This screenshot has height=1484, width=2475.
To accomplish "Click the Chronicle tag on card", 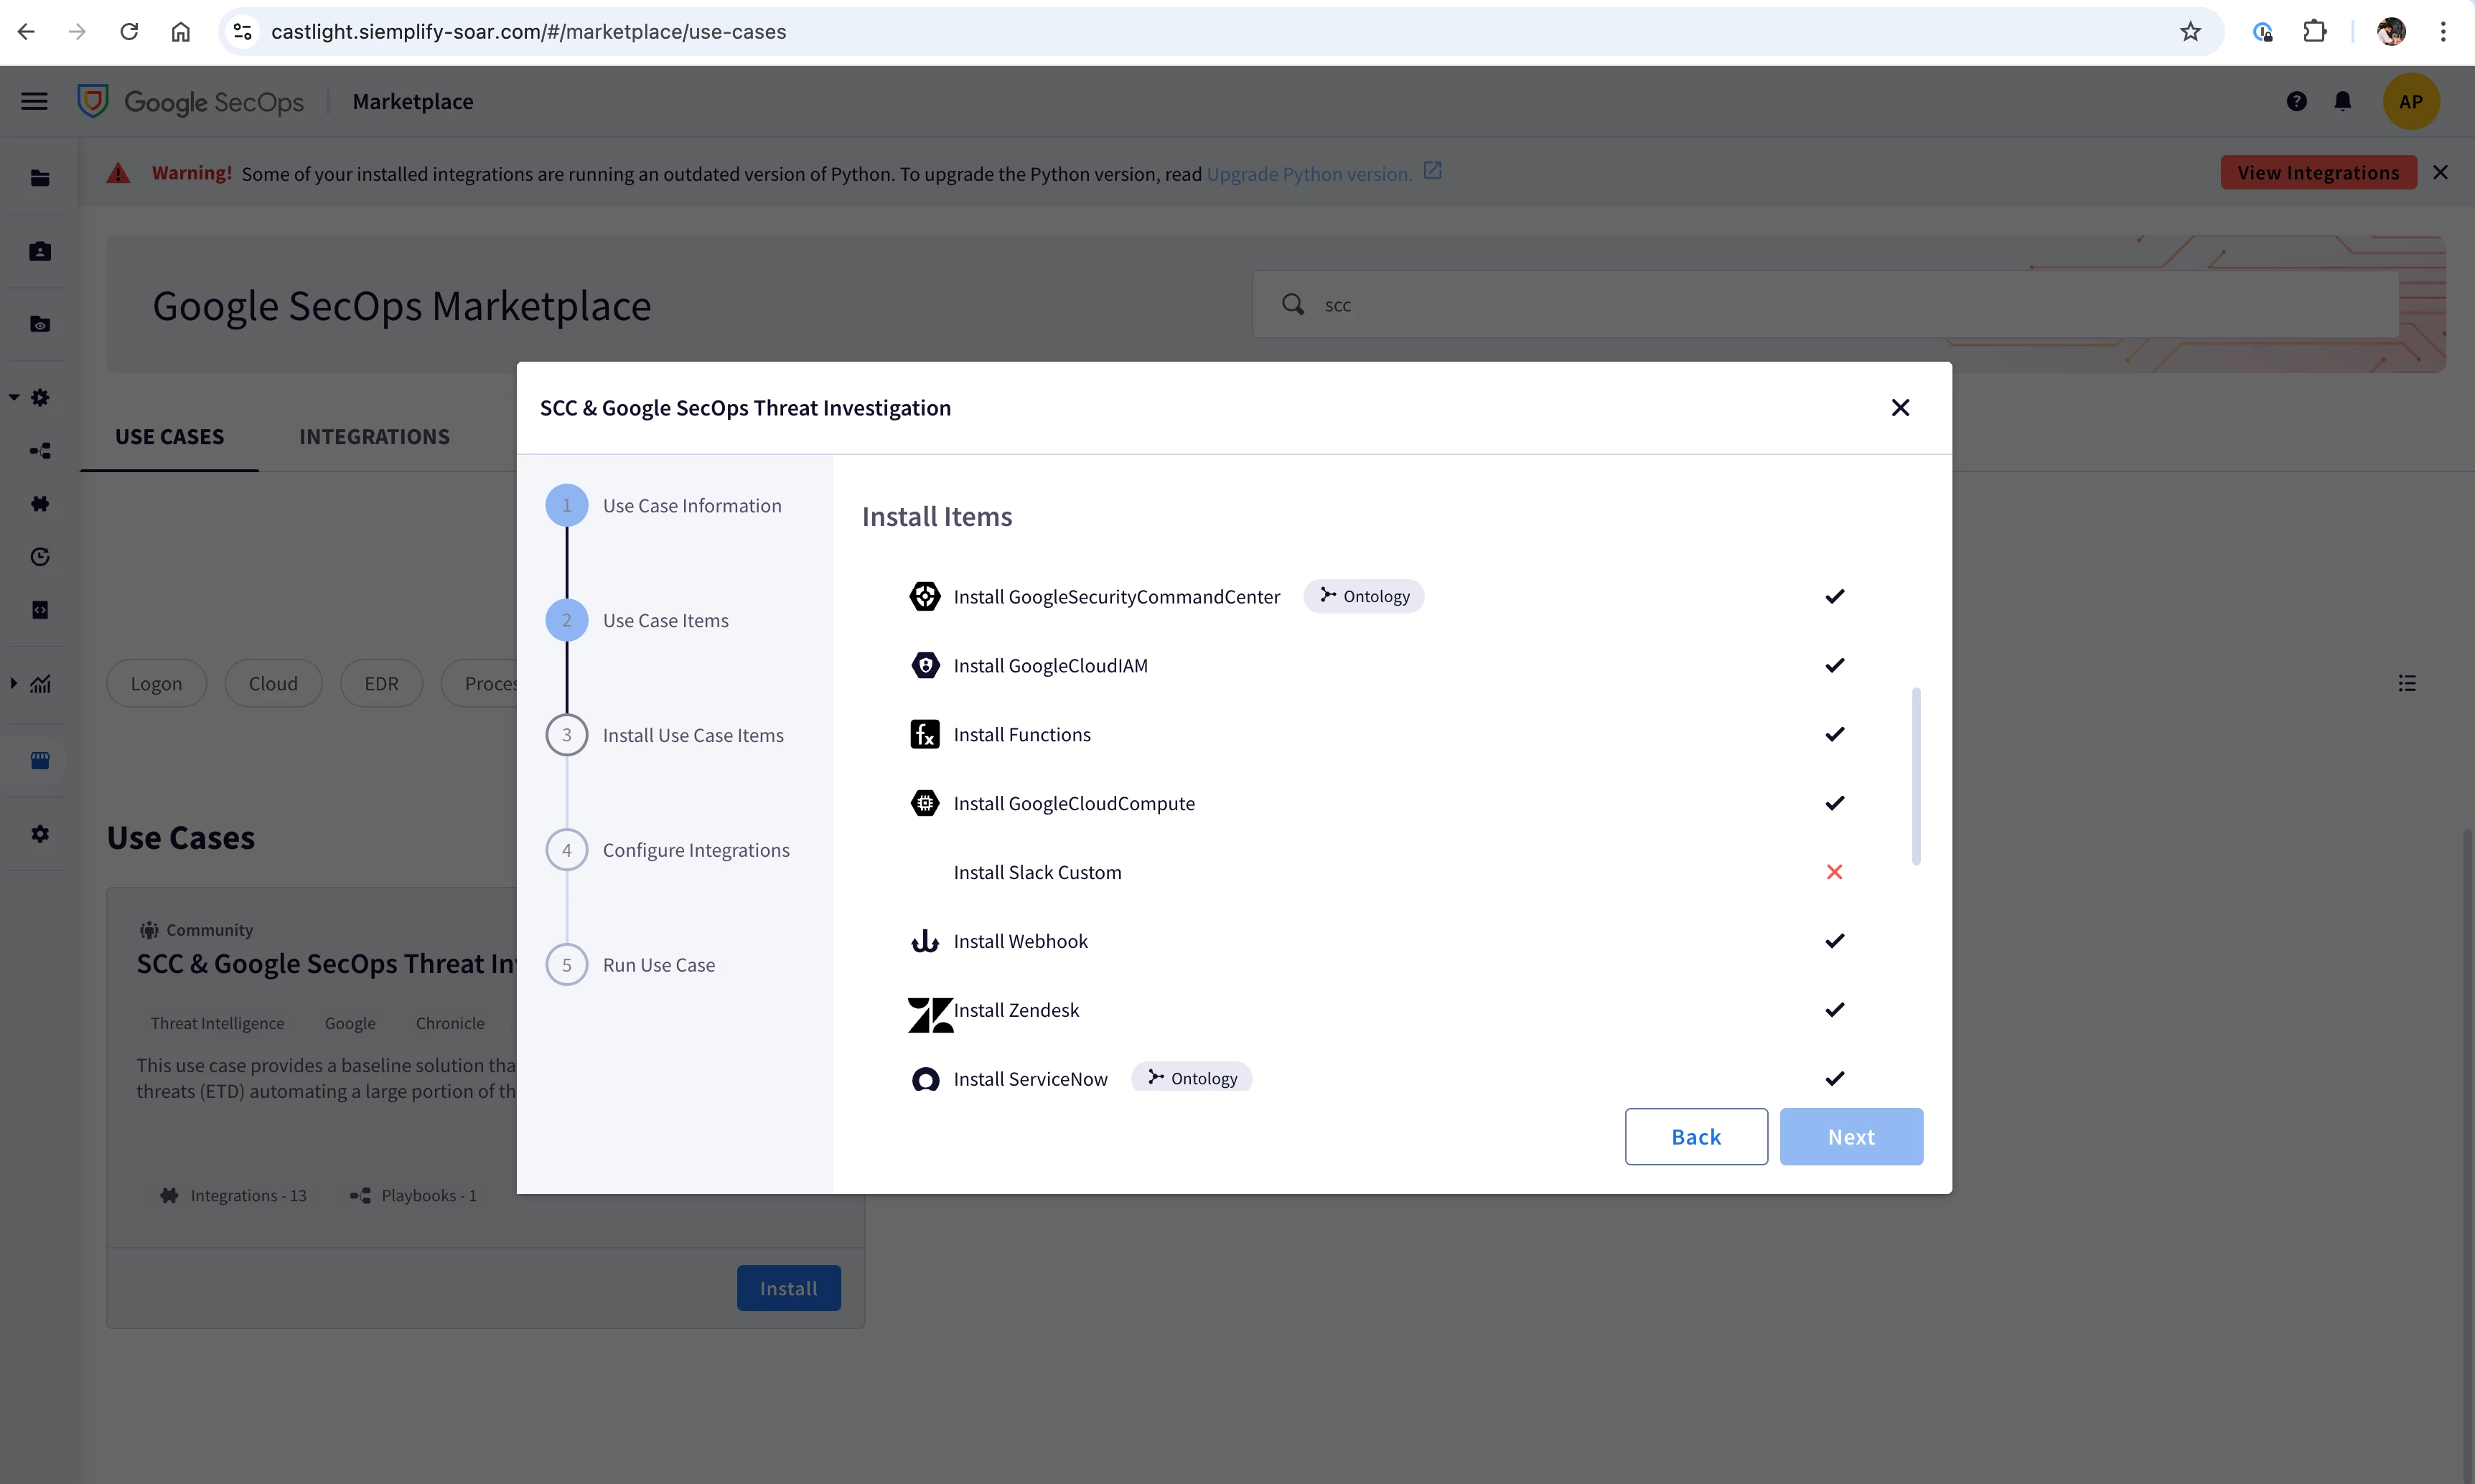I will click(x=450, y=1023).
